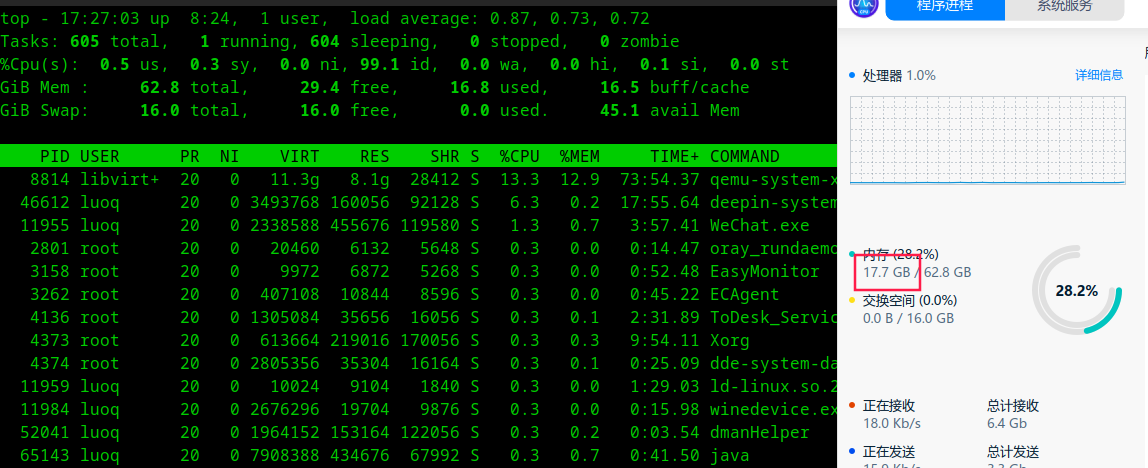Click the PID column header in top
The width and height of the screenshot is (1148, 468).
[x=55, y=156]
